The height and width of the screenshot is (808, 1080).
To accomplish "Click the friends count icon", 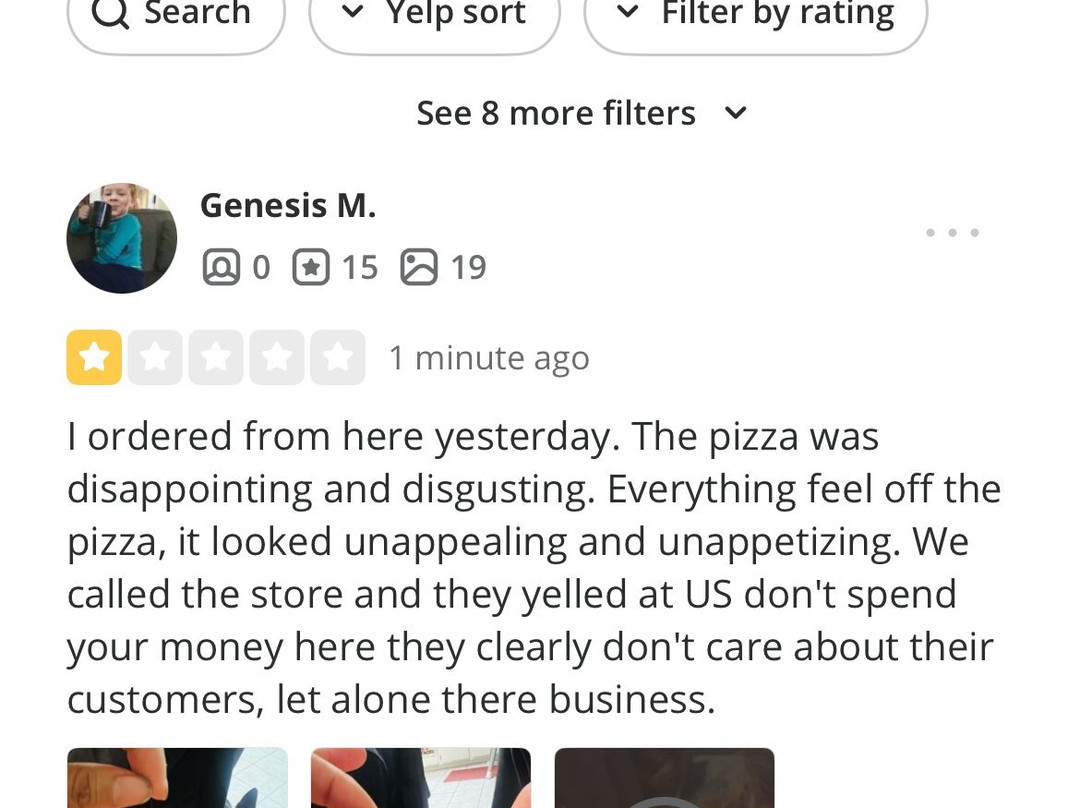I will 221,267.
